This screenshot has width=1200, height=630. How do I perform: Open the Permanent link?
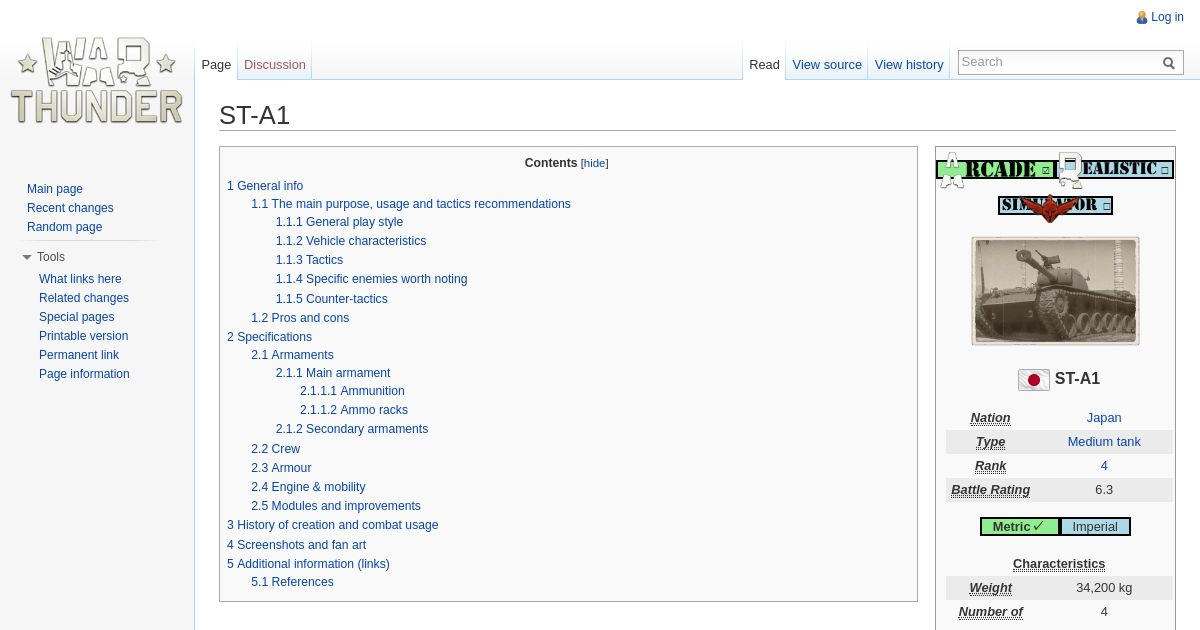[x=79, y=355]
